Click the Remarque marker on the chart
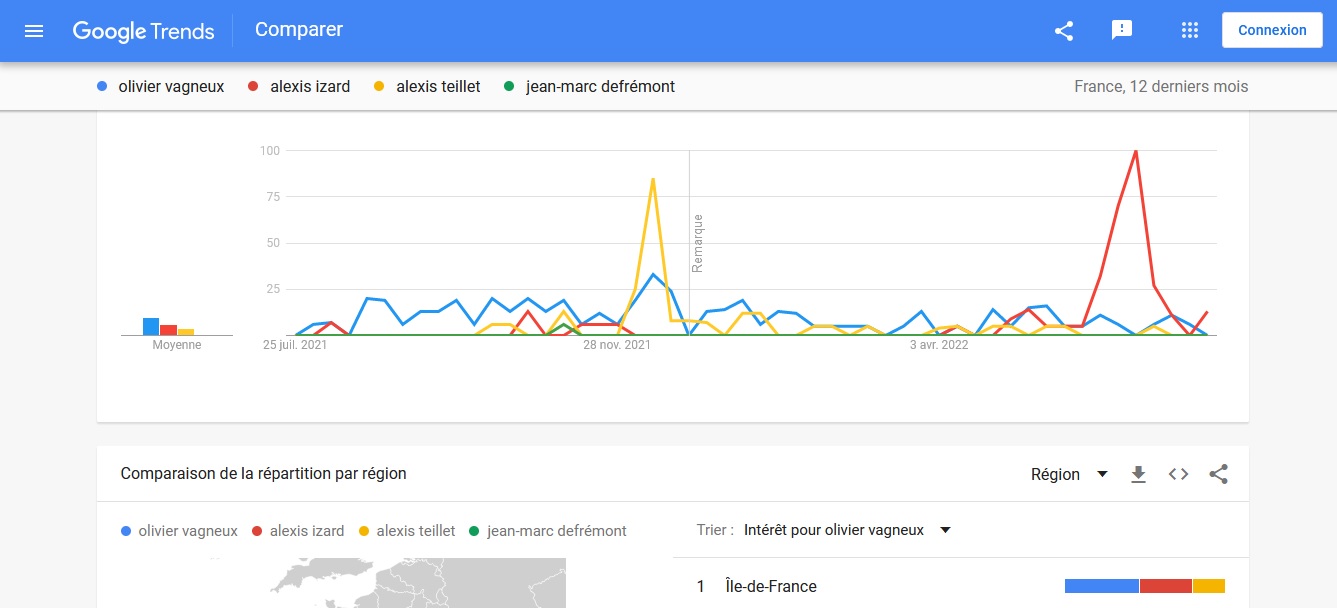 point(697,243)
